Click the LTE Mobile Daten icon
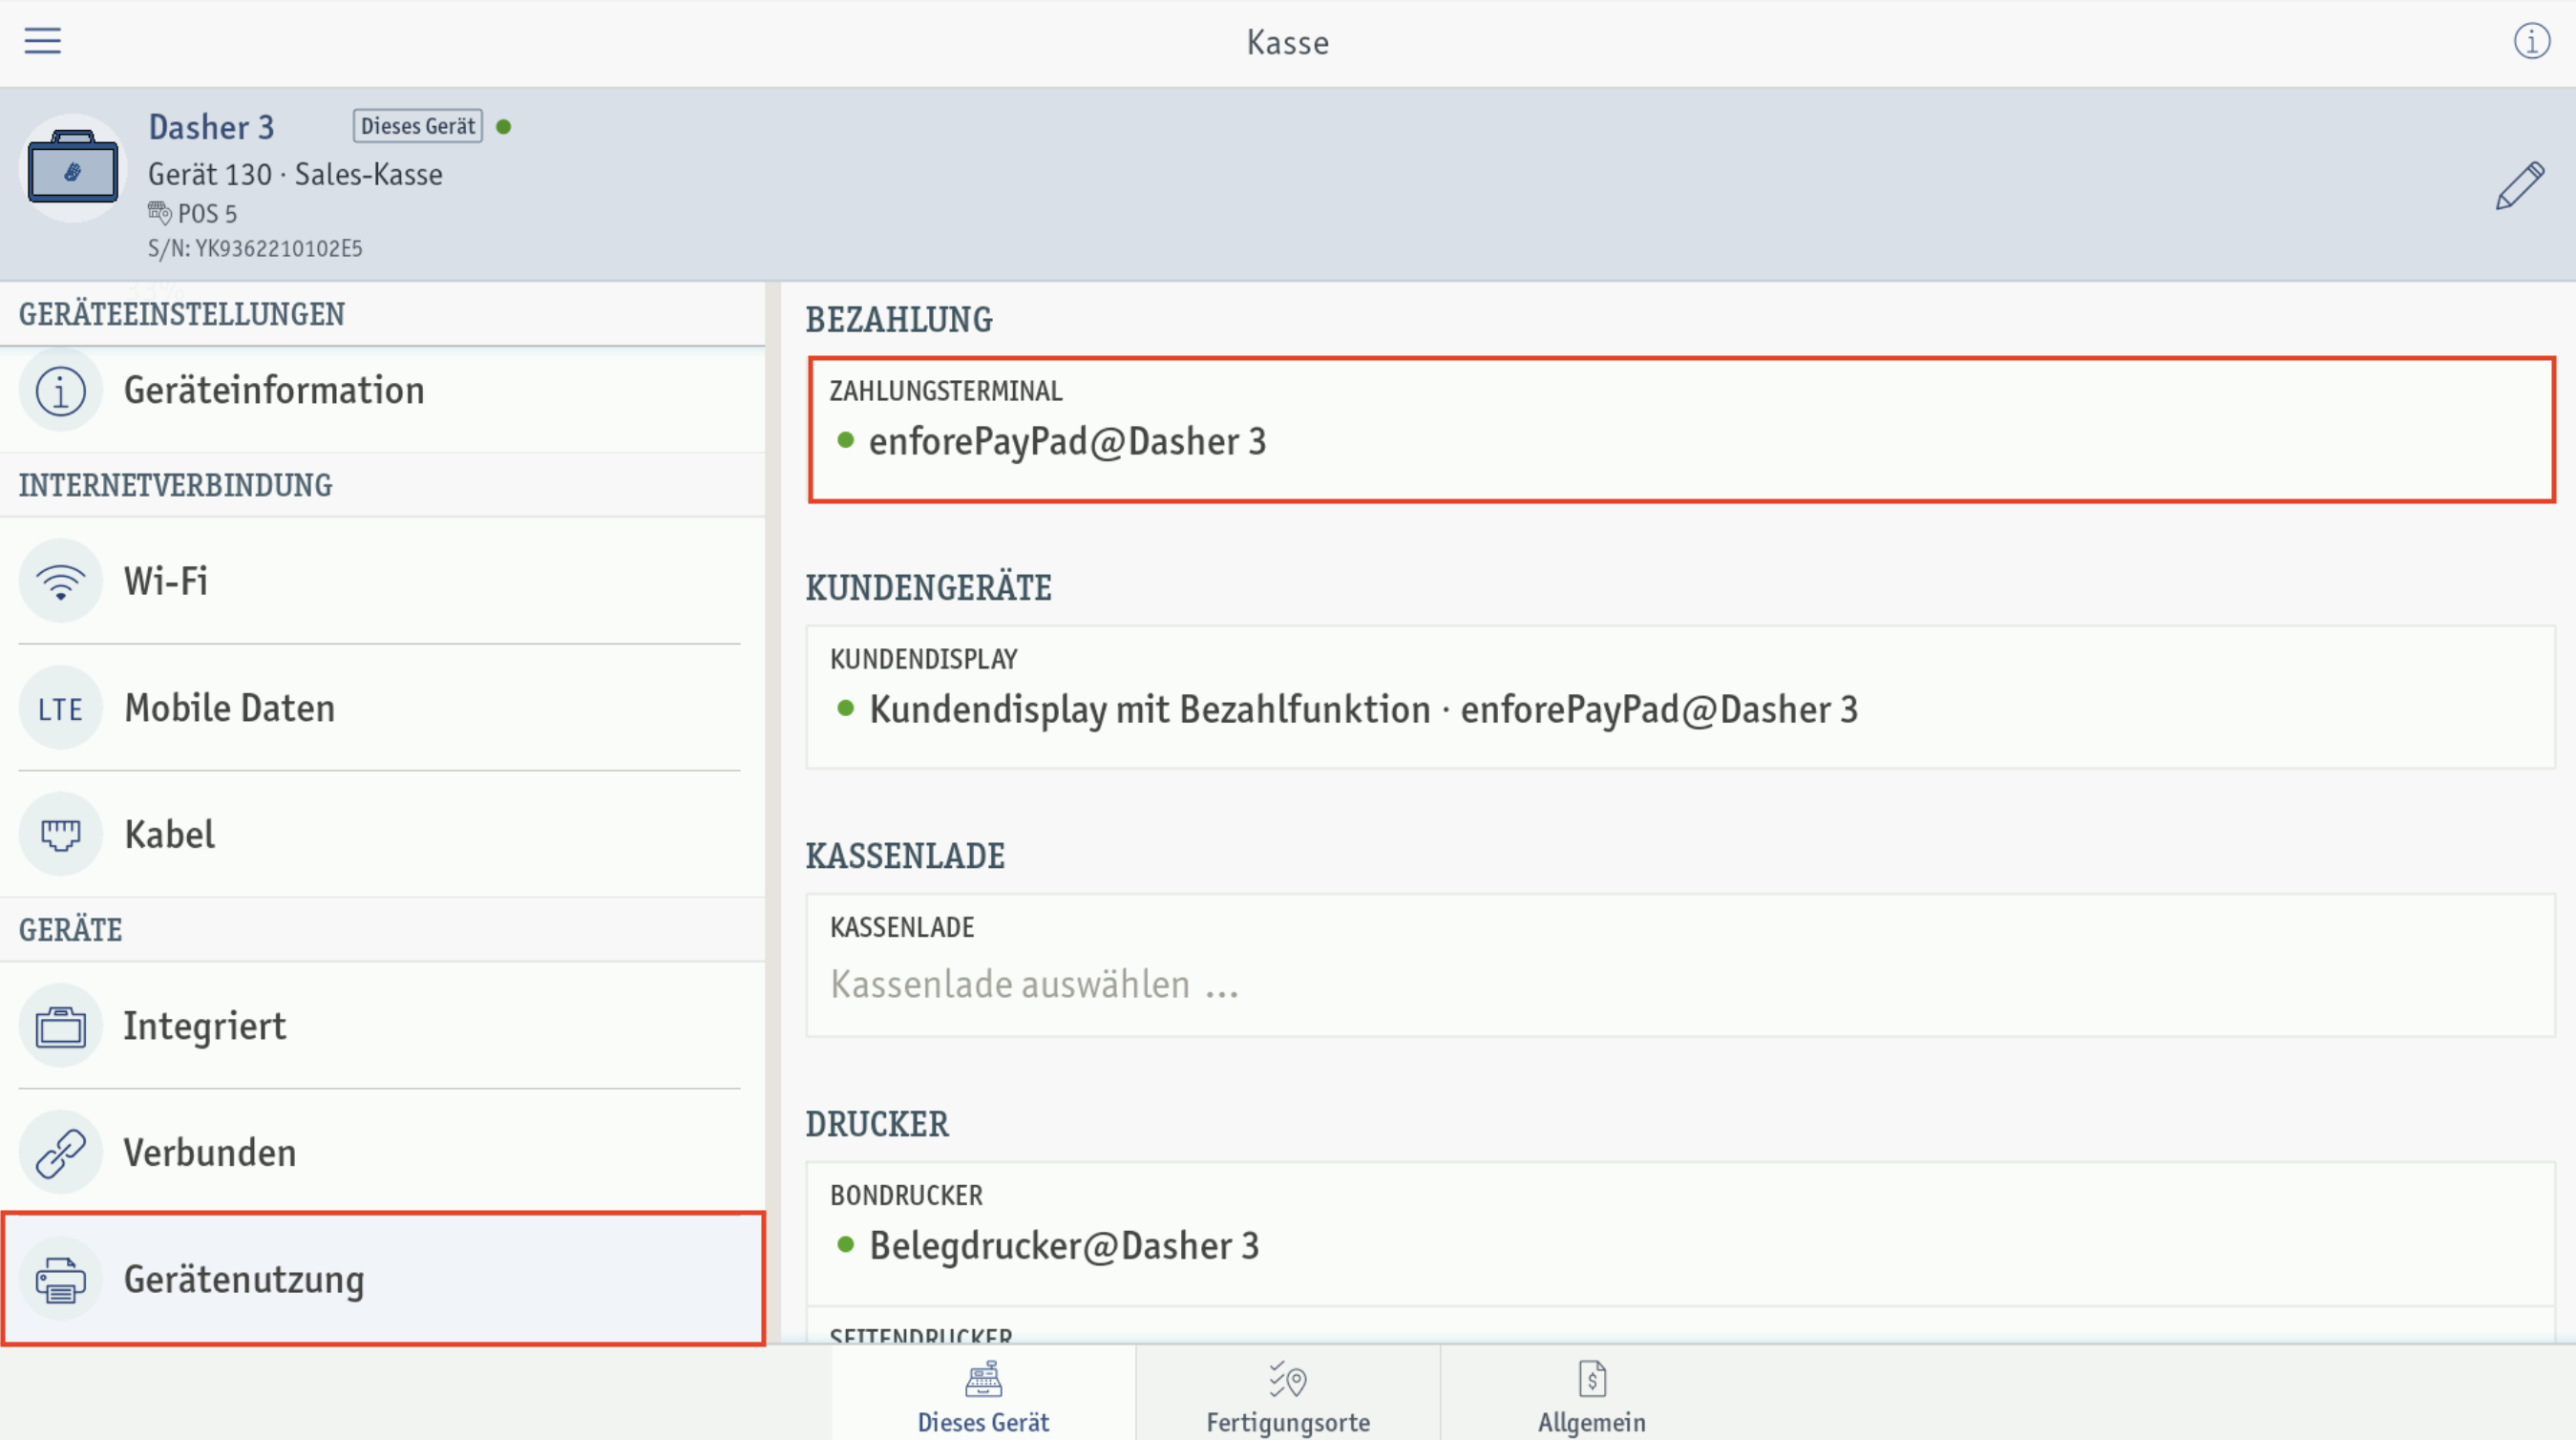 (60, 708)
